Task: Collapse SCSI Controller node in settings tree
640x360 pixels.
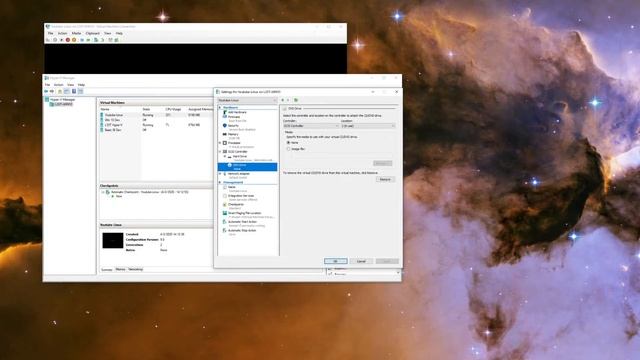Action: point(220,151)
